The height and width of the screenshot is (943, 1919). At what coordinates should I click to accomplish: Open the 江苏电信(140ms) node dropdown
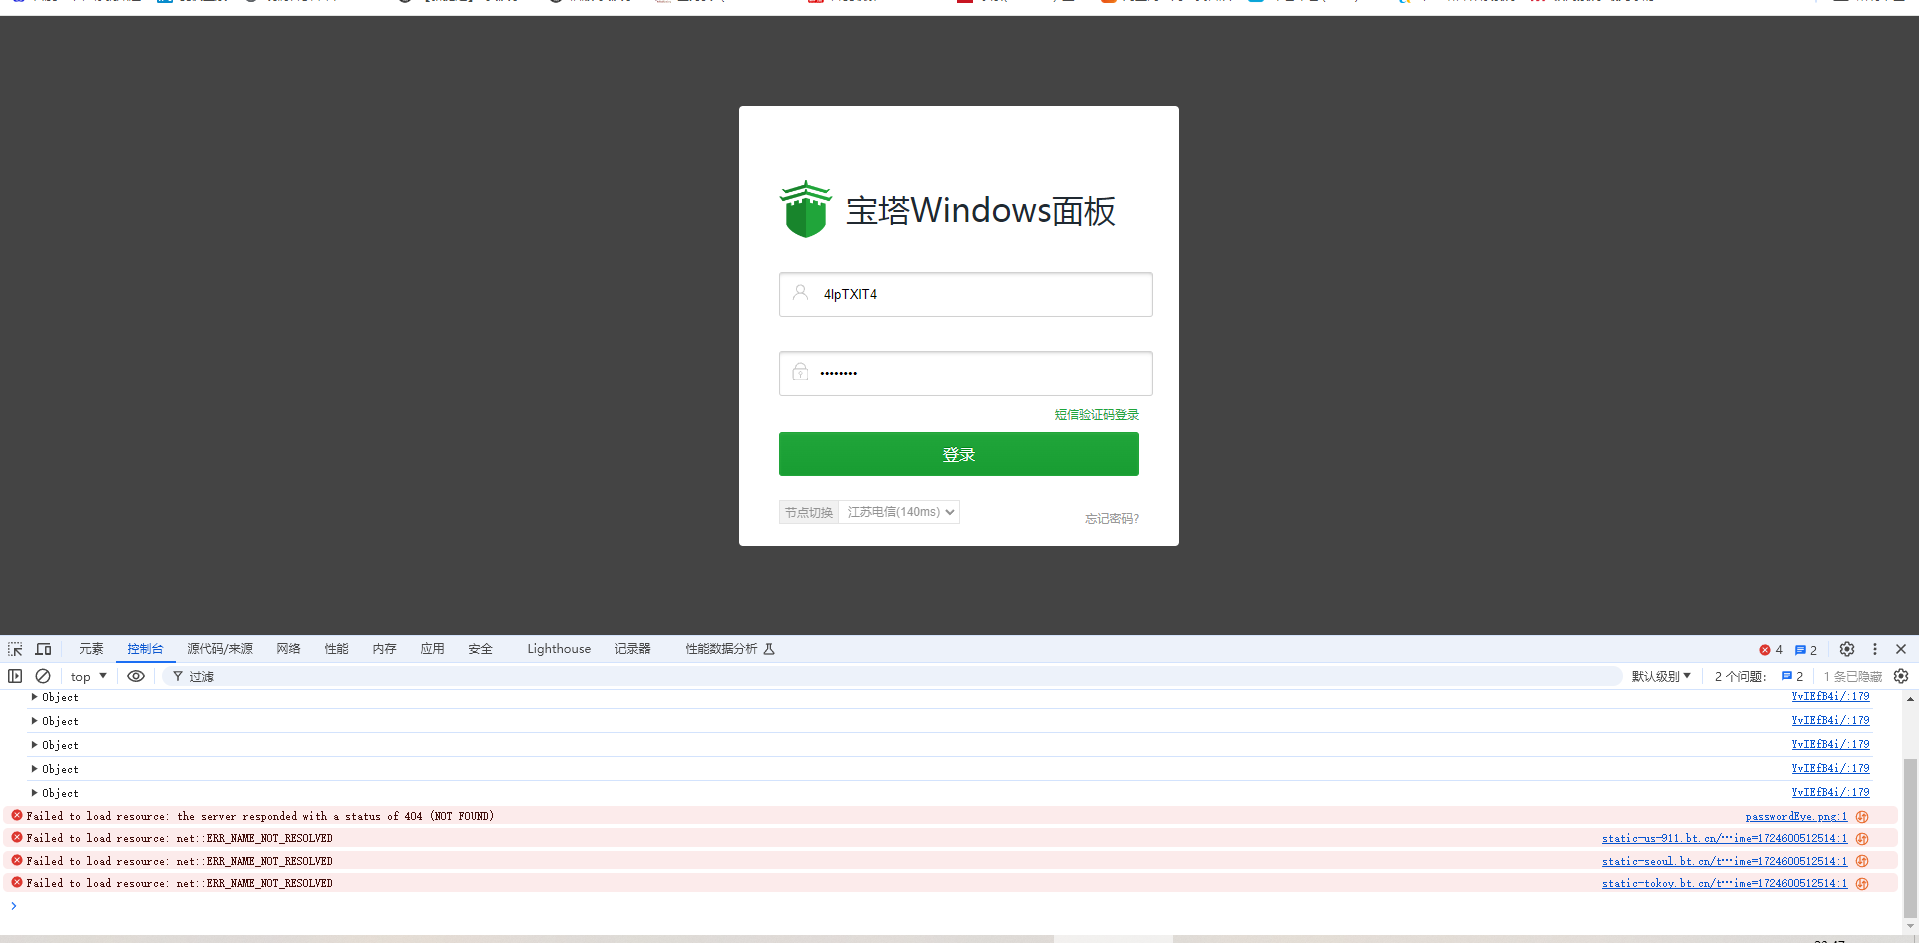click(x=899, y=512)
